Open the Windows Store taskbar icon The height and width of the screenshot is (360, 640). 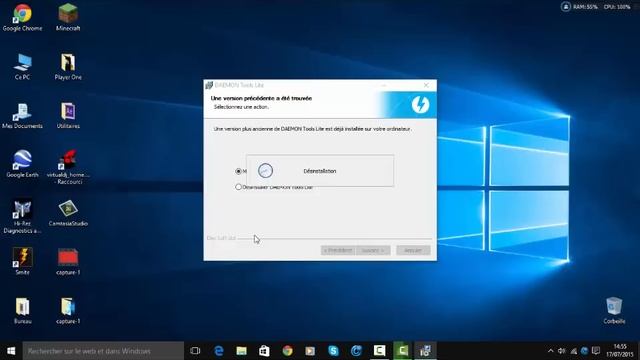pyautogui.click(x=264, y=351)
